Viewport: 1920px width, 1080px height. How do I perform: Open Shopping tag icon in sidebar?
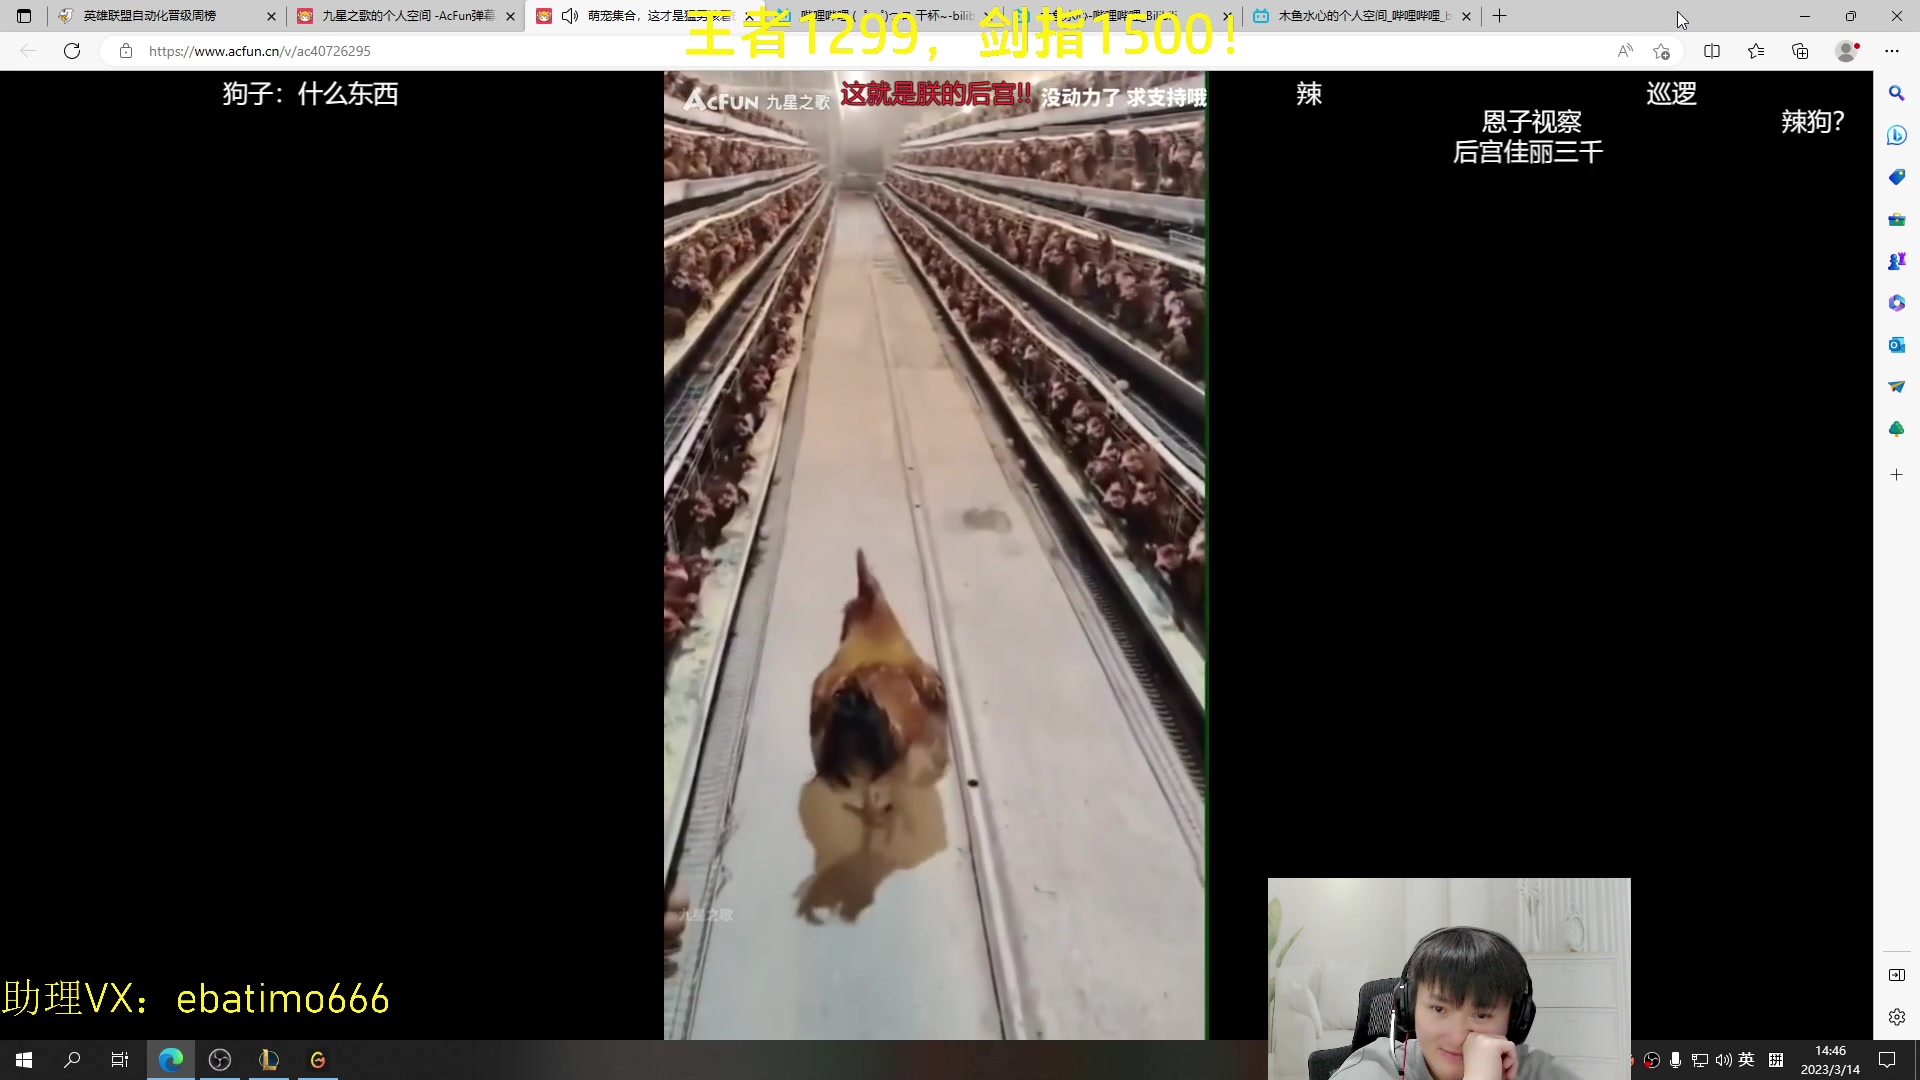(1896, 177)
